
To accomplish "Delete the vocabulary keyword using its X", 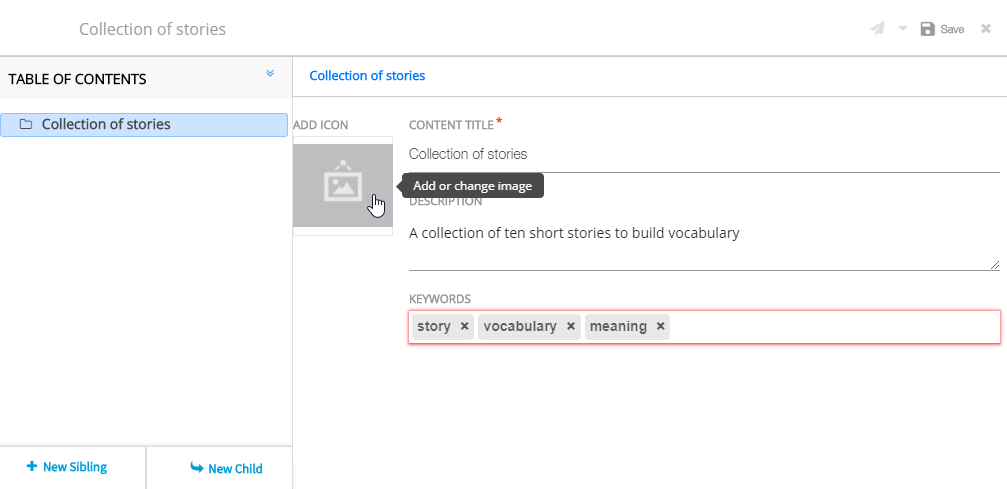I will coord(571,327).
